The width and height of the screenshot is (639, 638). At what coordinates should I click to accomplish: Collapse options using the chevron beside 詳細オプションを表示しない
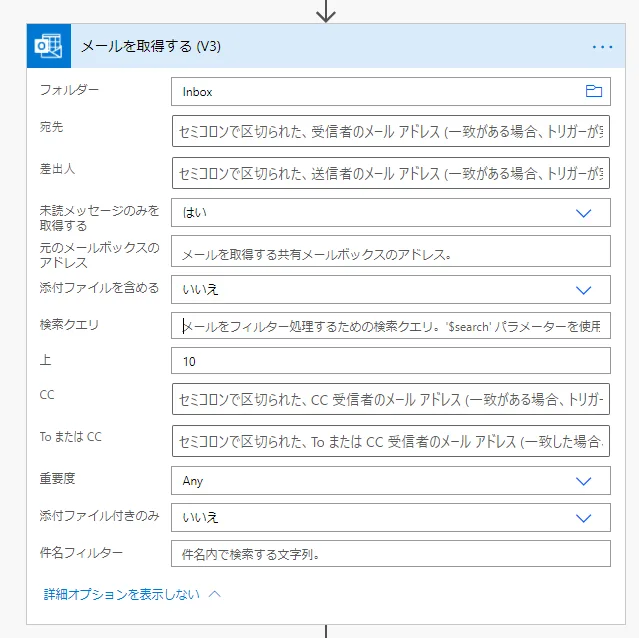coord(214,593)
